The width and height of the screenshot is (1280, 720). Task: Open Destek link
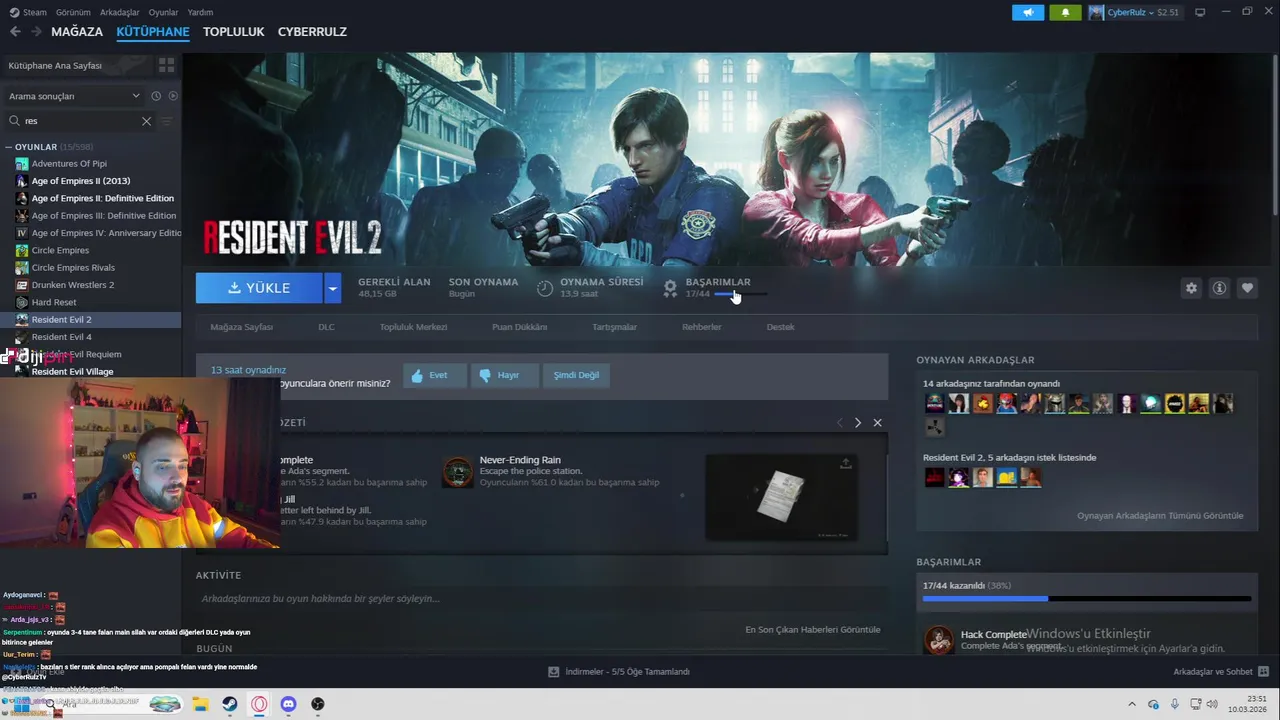pos(780,327)
